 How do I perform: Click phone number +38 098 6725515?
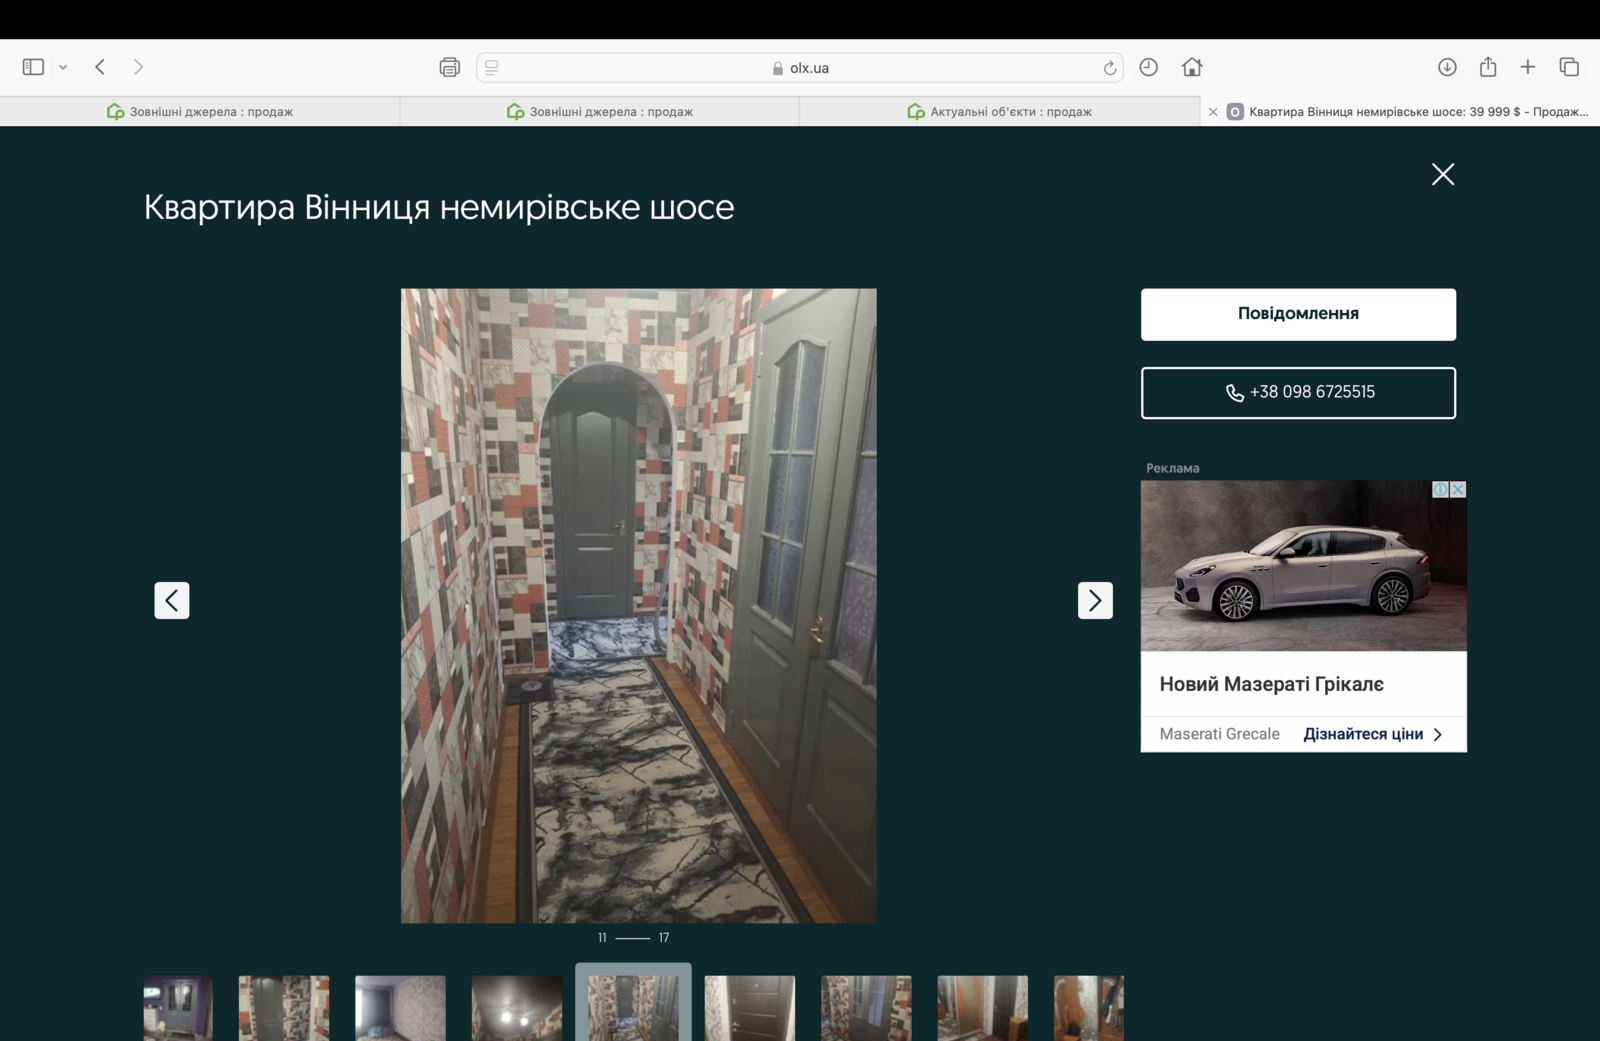tap(1298, 392)
